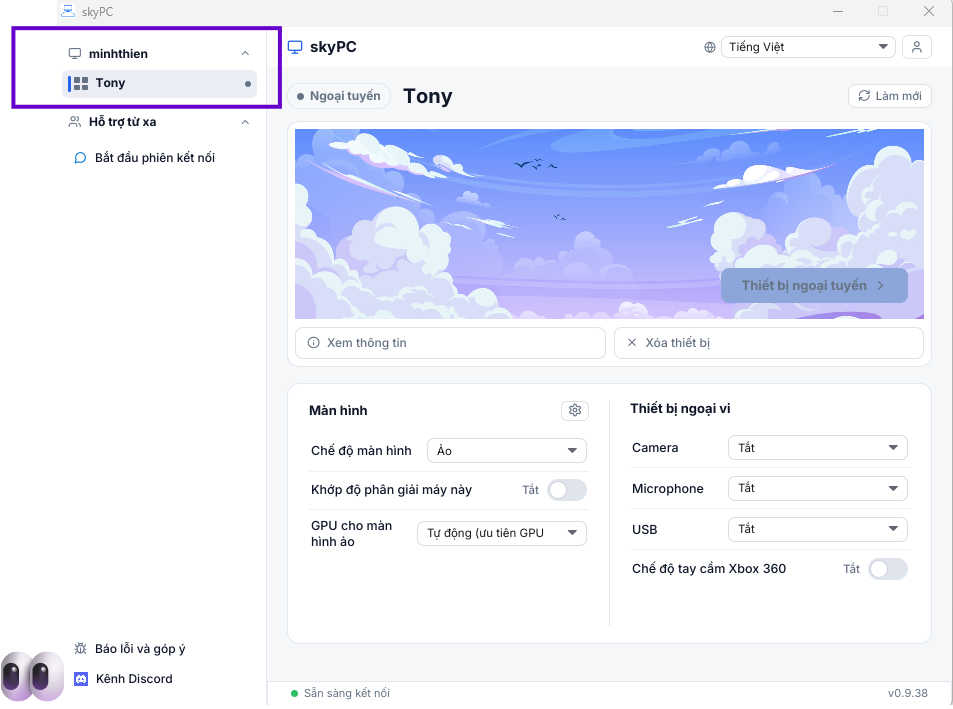Open Bắt đầu phiên kết nối
Viewport: 953px width, 709px height.
point(145,158)
